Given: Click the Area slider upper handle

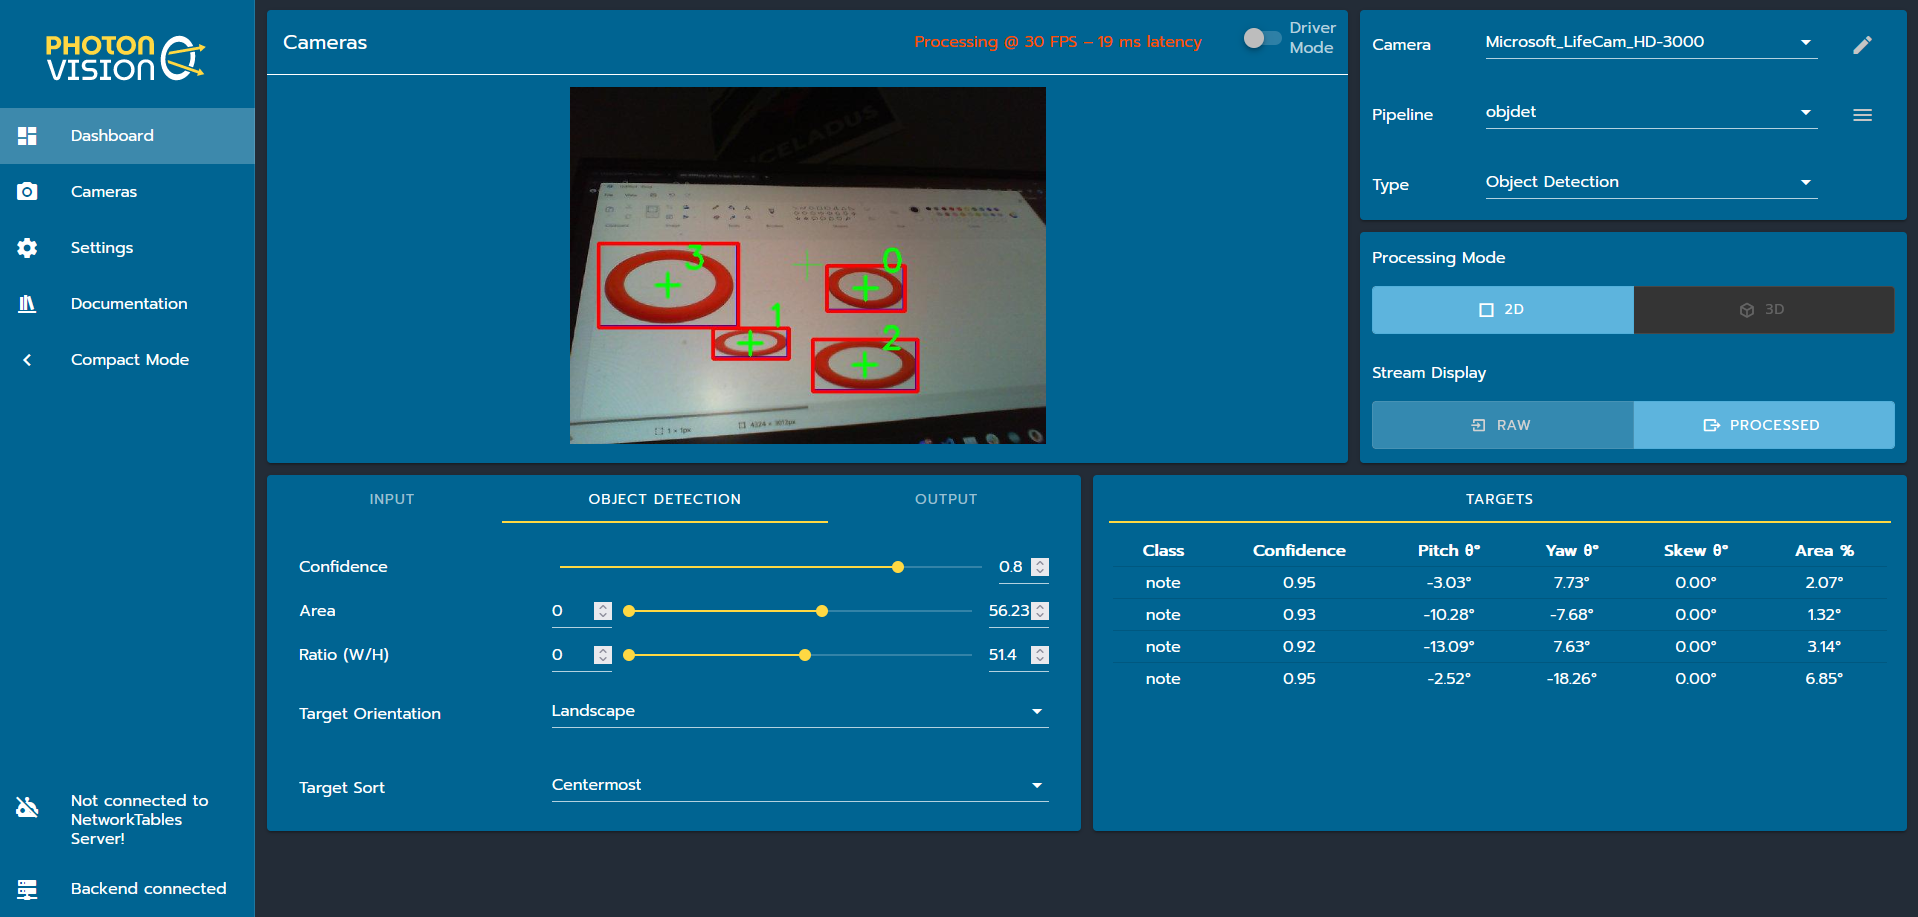Looking at the screenshot, I should tap(822, 611).
